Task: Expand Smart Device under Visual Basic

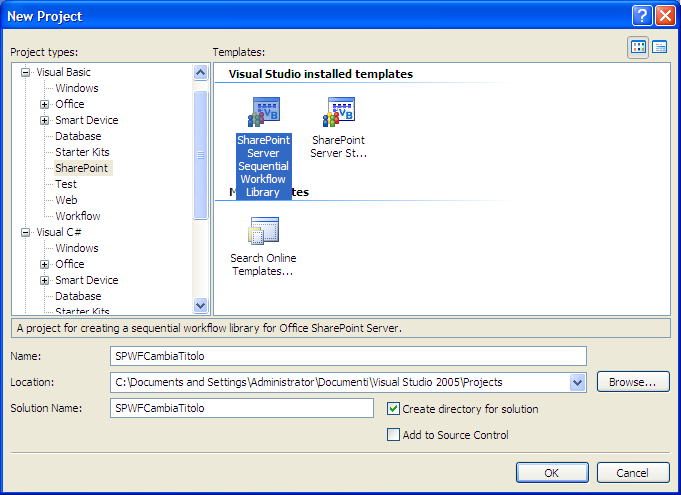Action: coord(44,120)
